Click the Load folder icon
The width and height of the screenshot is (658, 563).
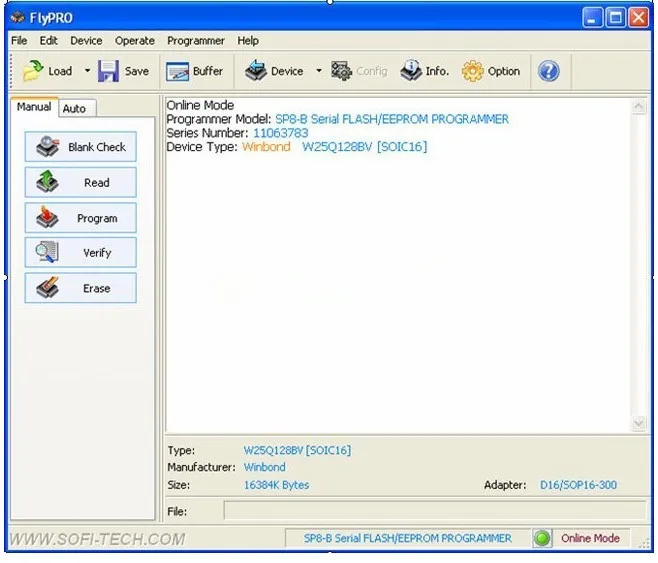pyautogui.click(x=33, y=70)
